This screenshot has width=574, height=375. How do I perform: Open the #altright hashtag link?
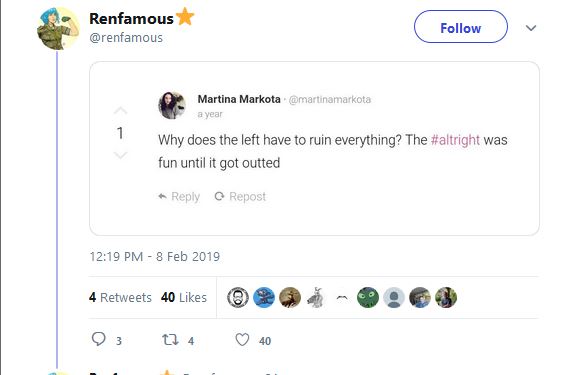(455, 140)
